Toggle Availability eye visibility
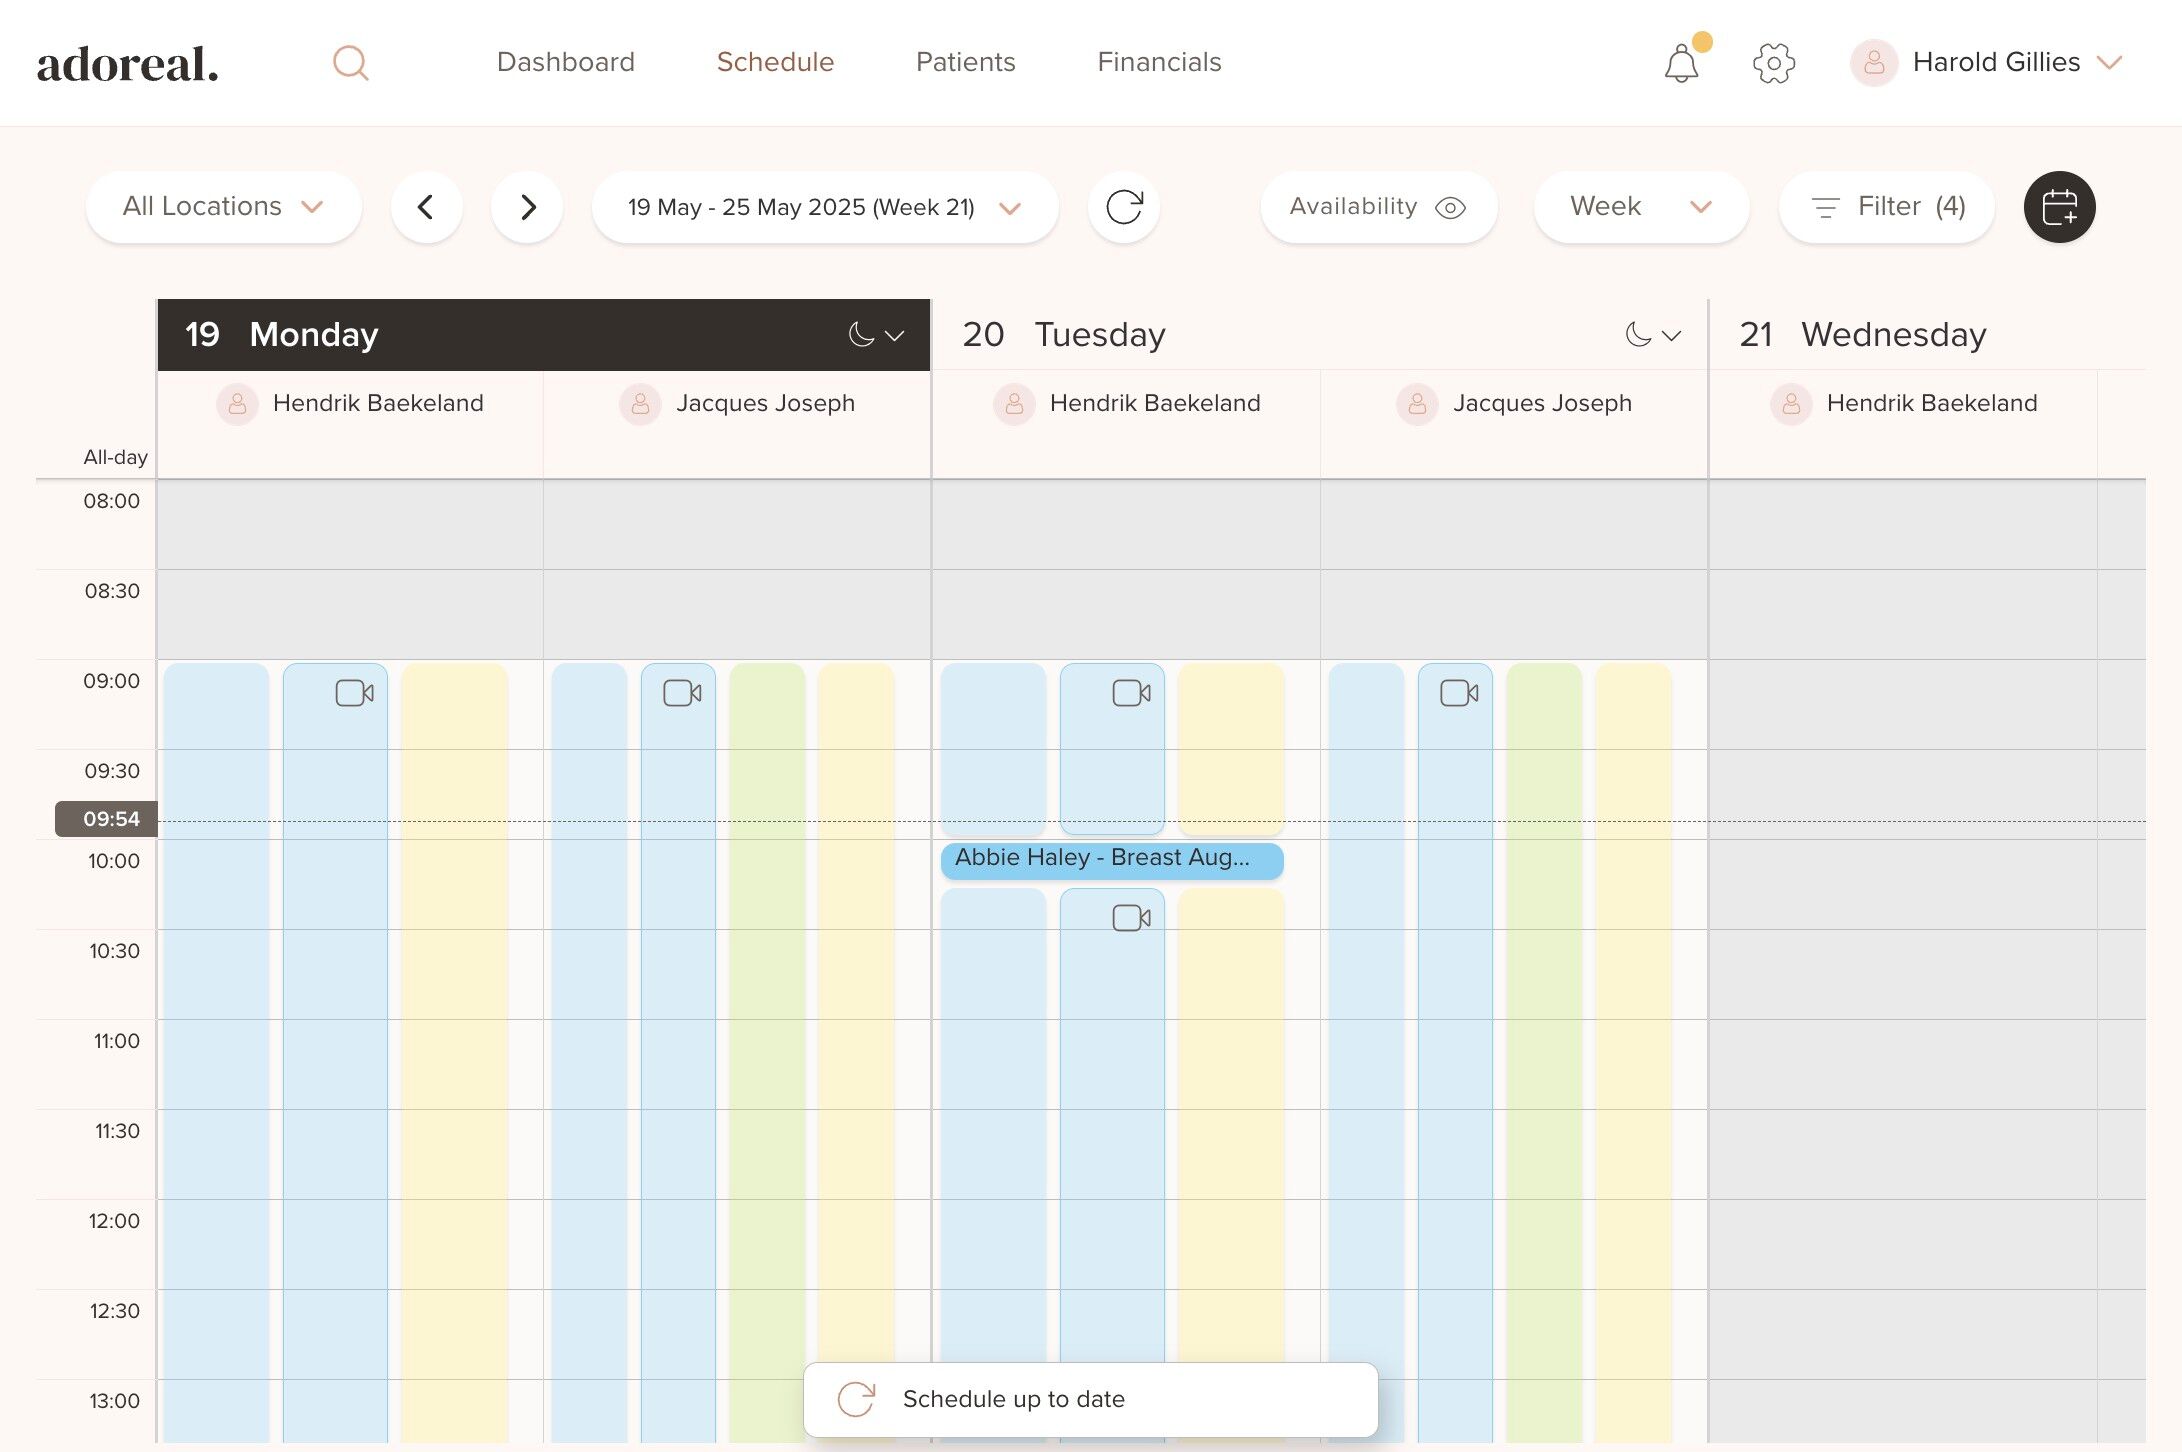 [x=1449, y=207]
